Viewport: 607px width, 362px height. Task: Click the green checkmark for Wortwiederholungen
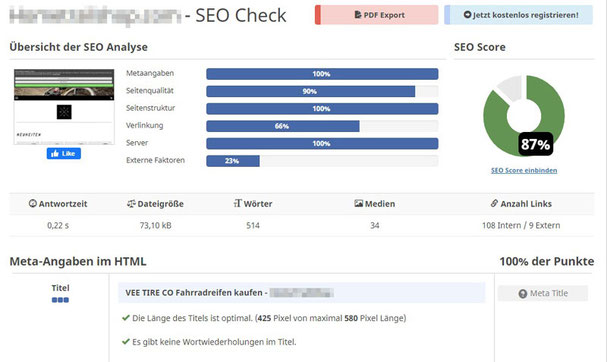click(x=125, y=341)
